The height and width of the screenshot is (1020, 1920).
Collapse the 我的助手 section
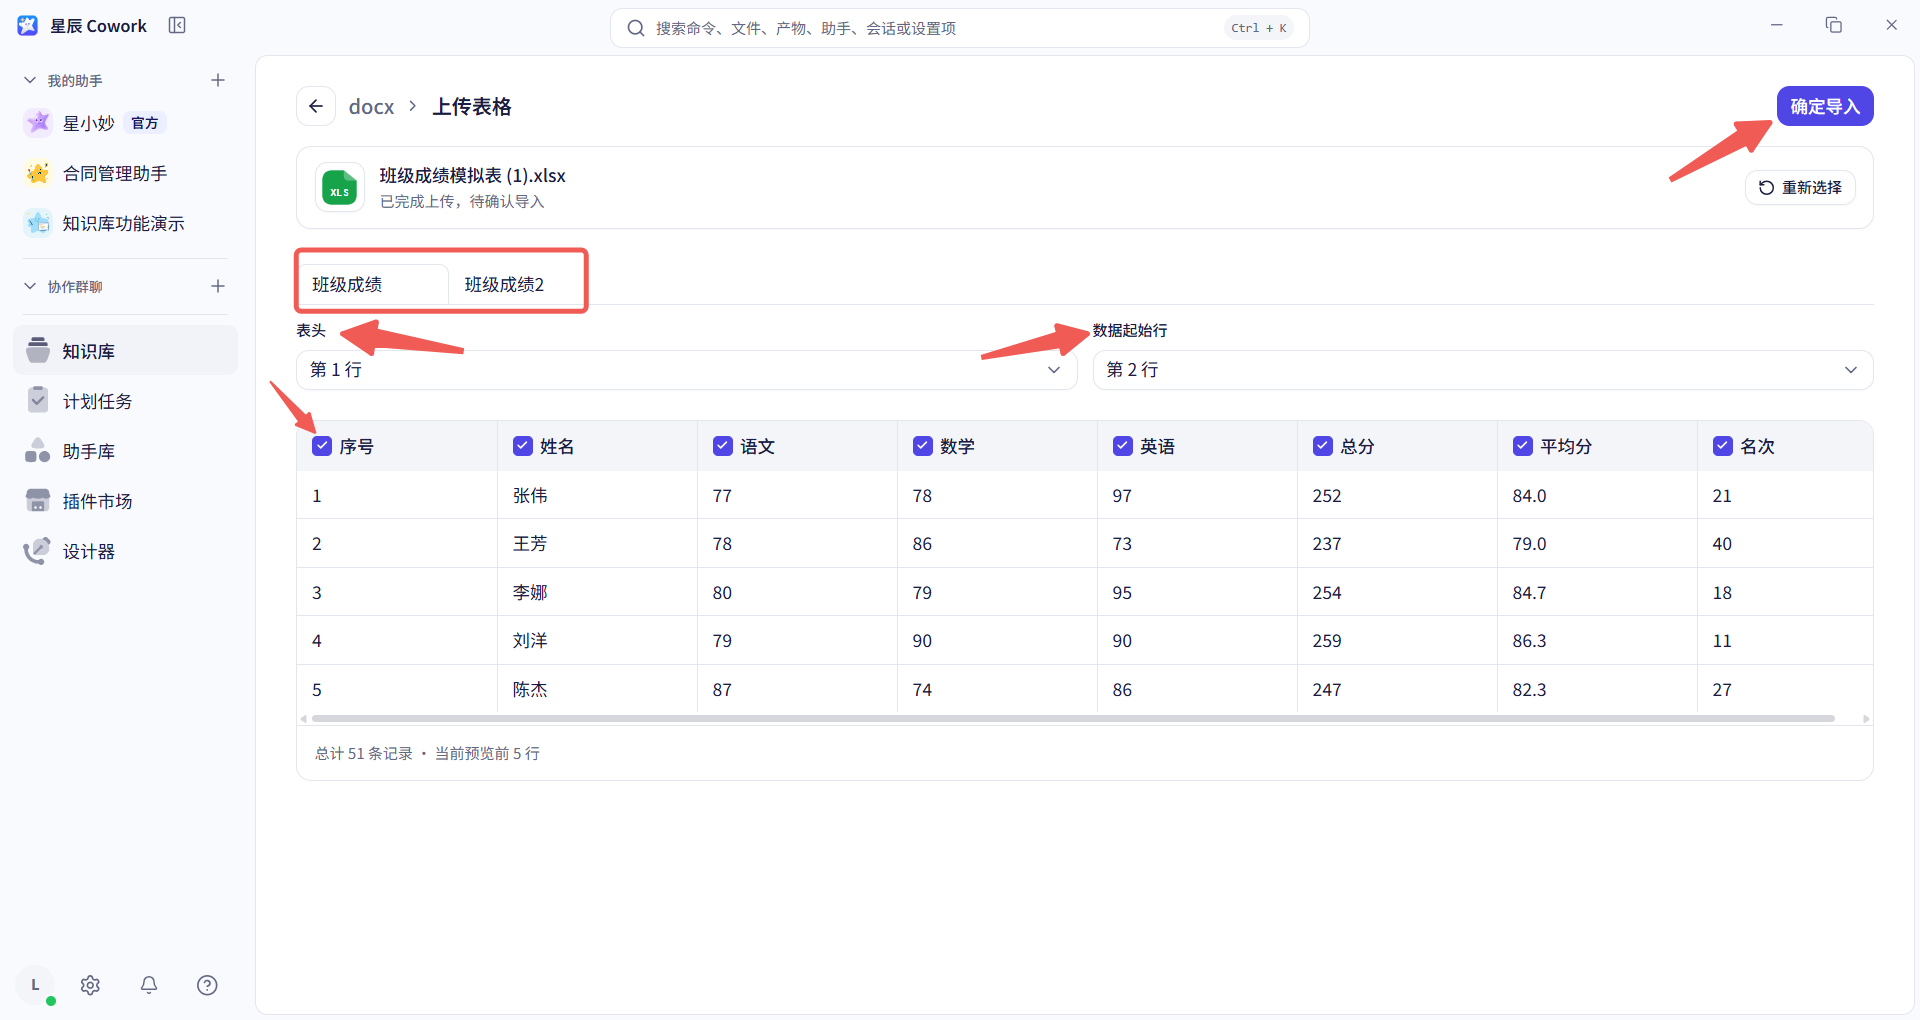coord(30,80)
